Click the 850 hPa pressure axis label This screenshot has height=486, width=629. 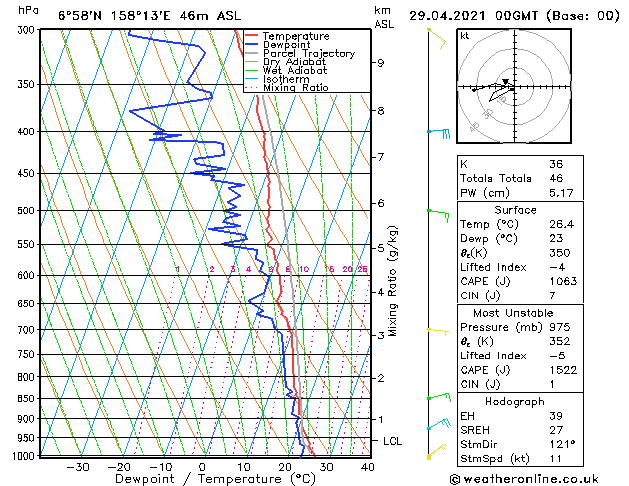pyautogui.click(x=26, y=398)
